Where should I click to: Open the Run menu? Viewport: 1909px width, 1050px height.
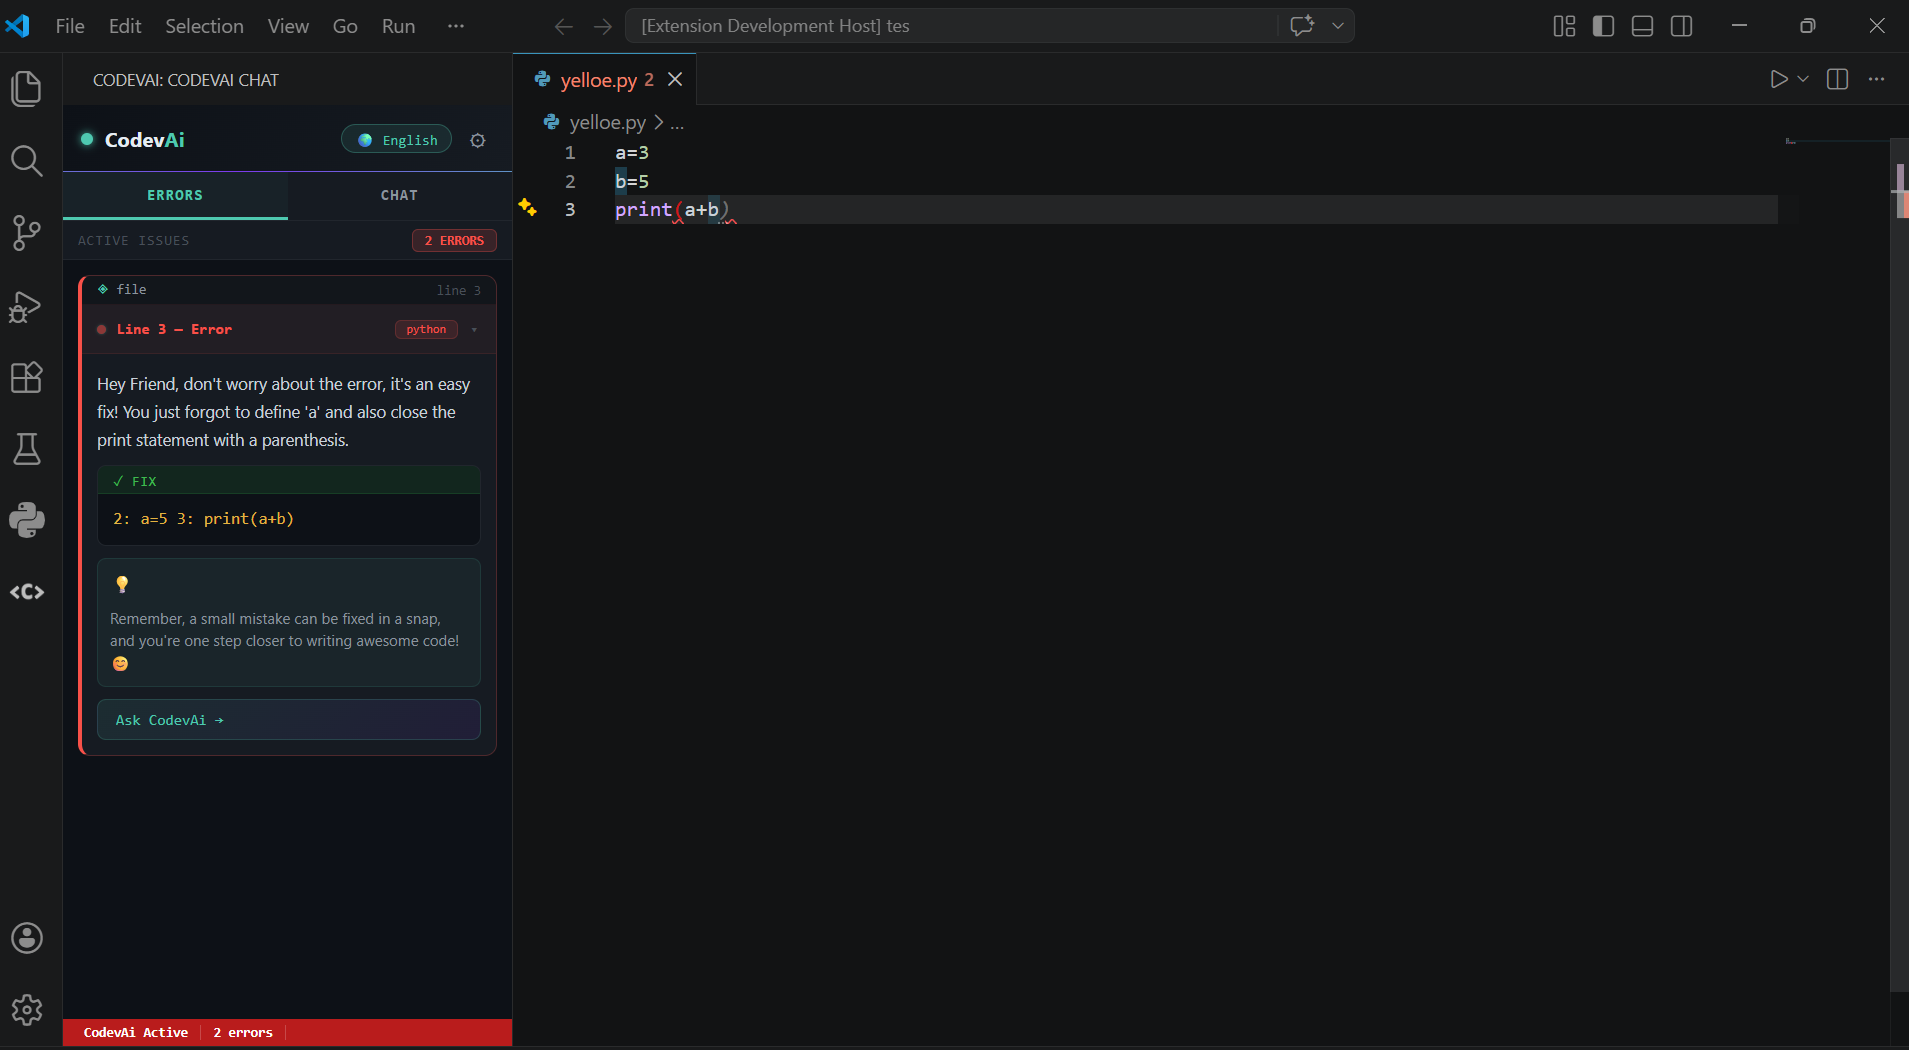(398, 26)
